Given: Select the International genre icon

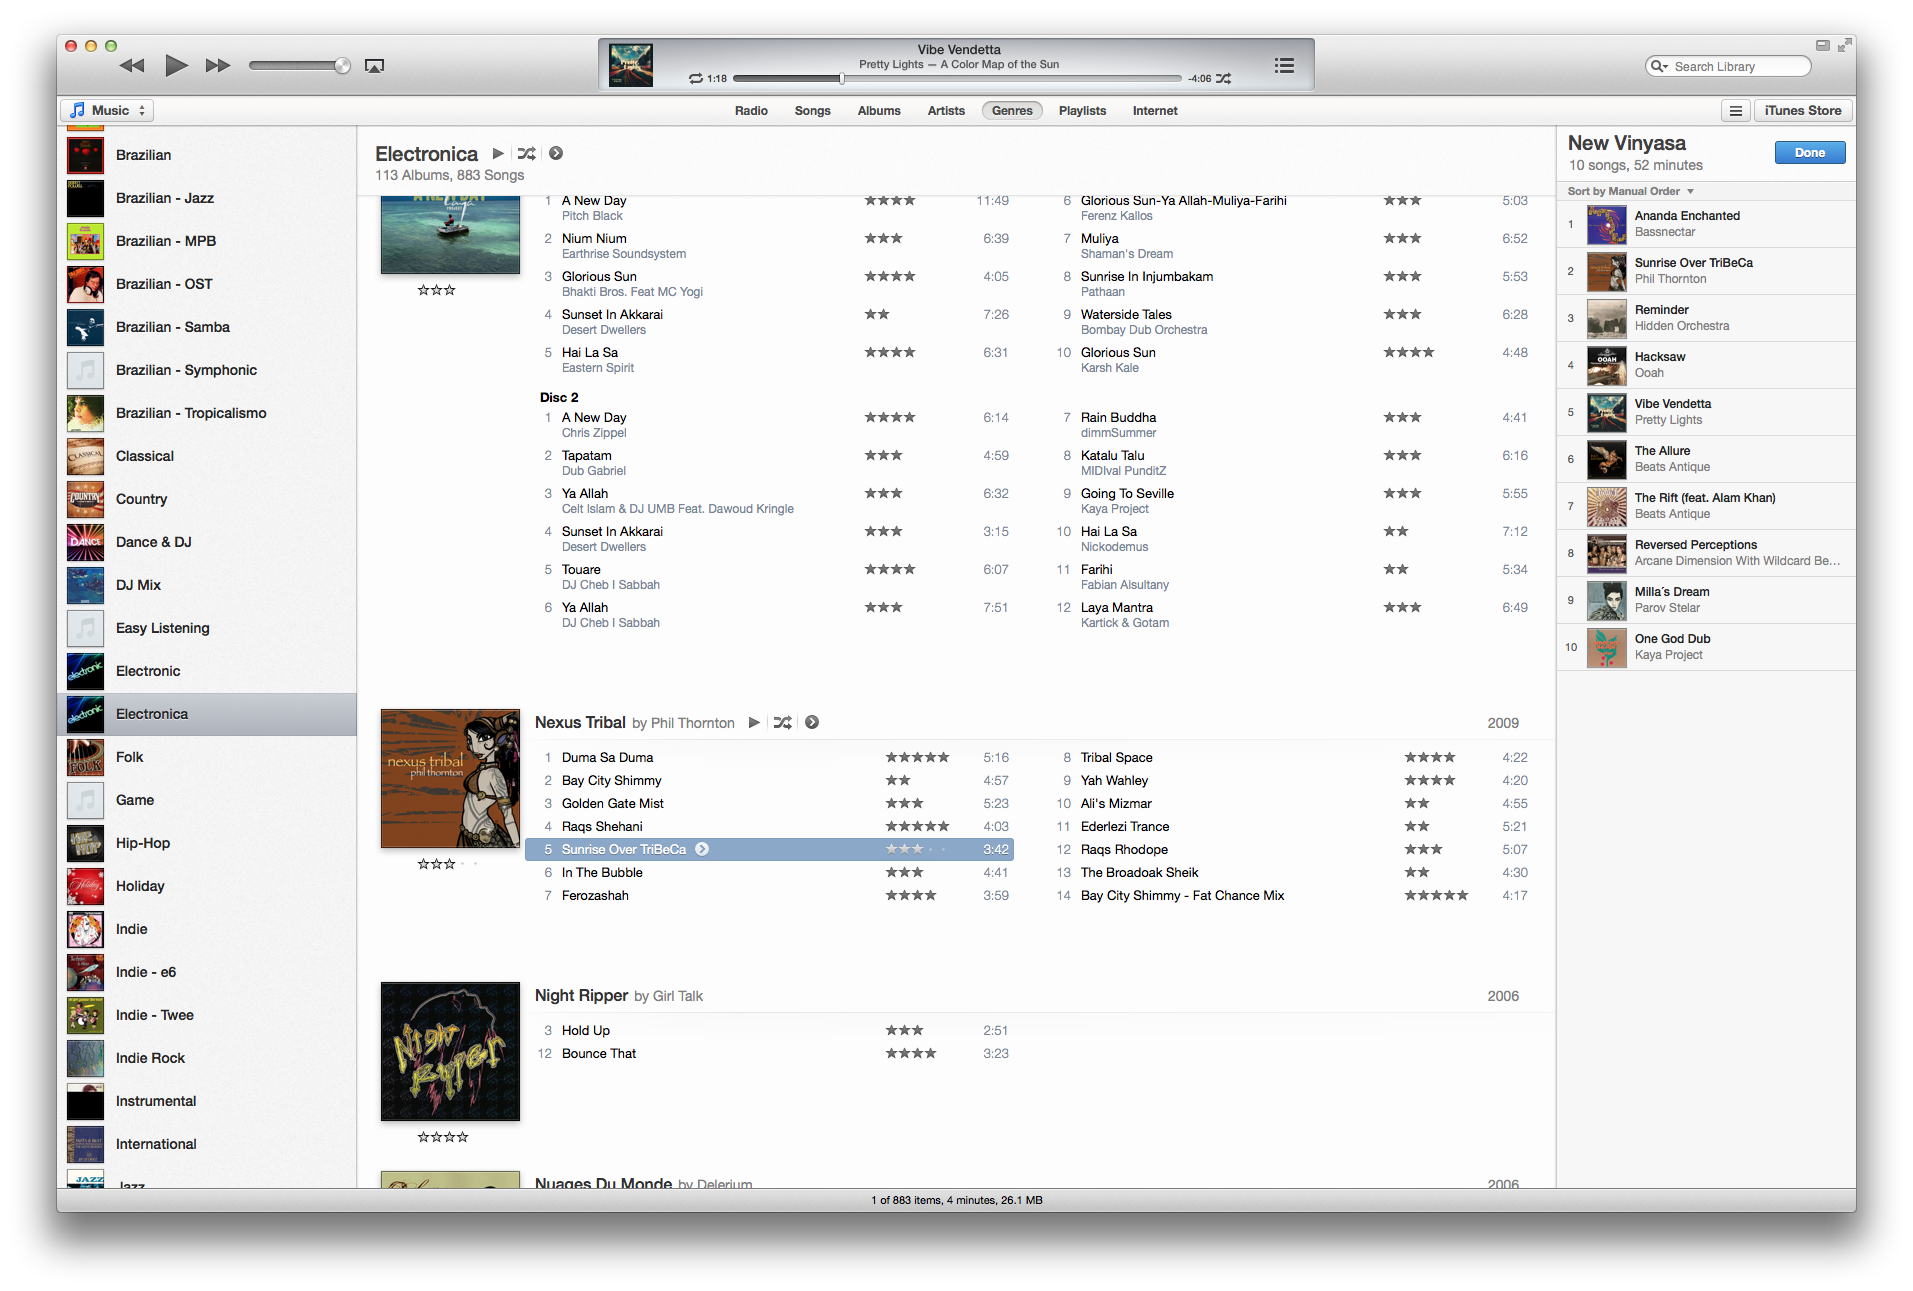Looking at the screenshot, I should point(85,1144).
